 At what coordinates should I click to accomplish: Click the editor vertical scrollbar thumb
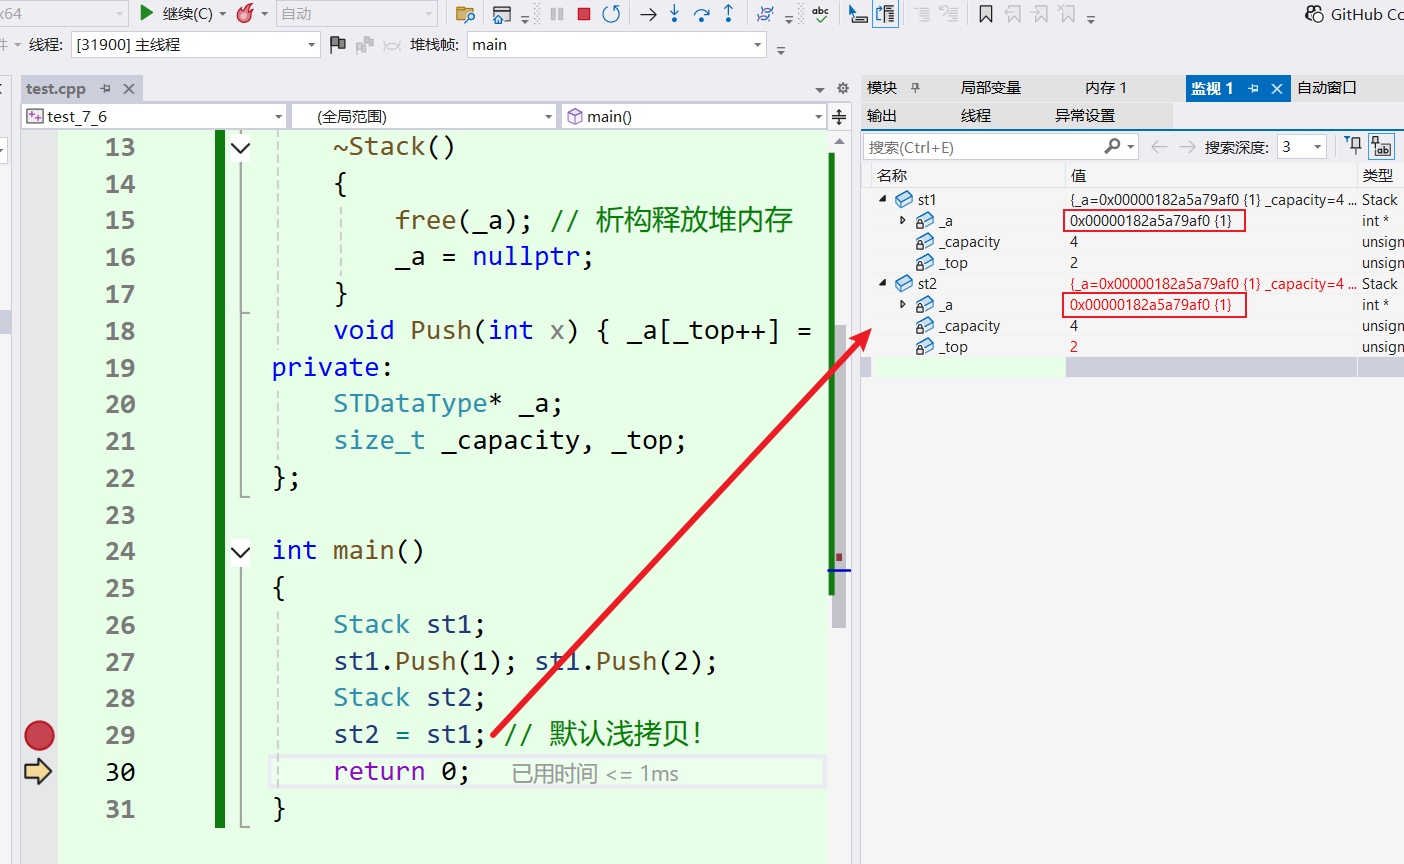[x=839, y=476]
